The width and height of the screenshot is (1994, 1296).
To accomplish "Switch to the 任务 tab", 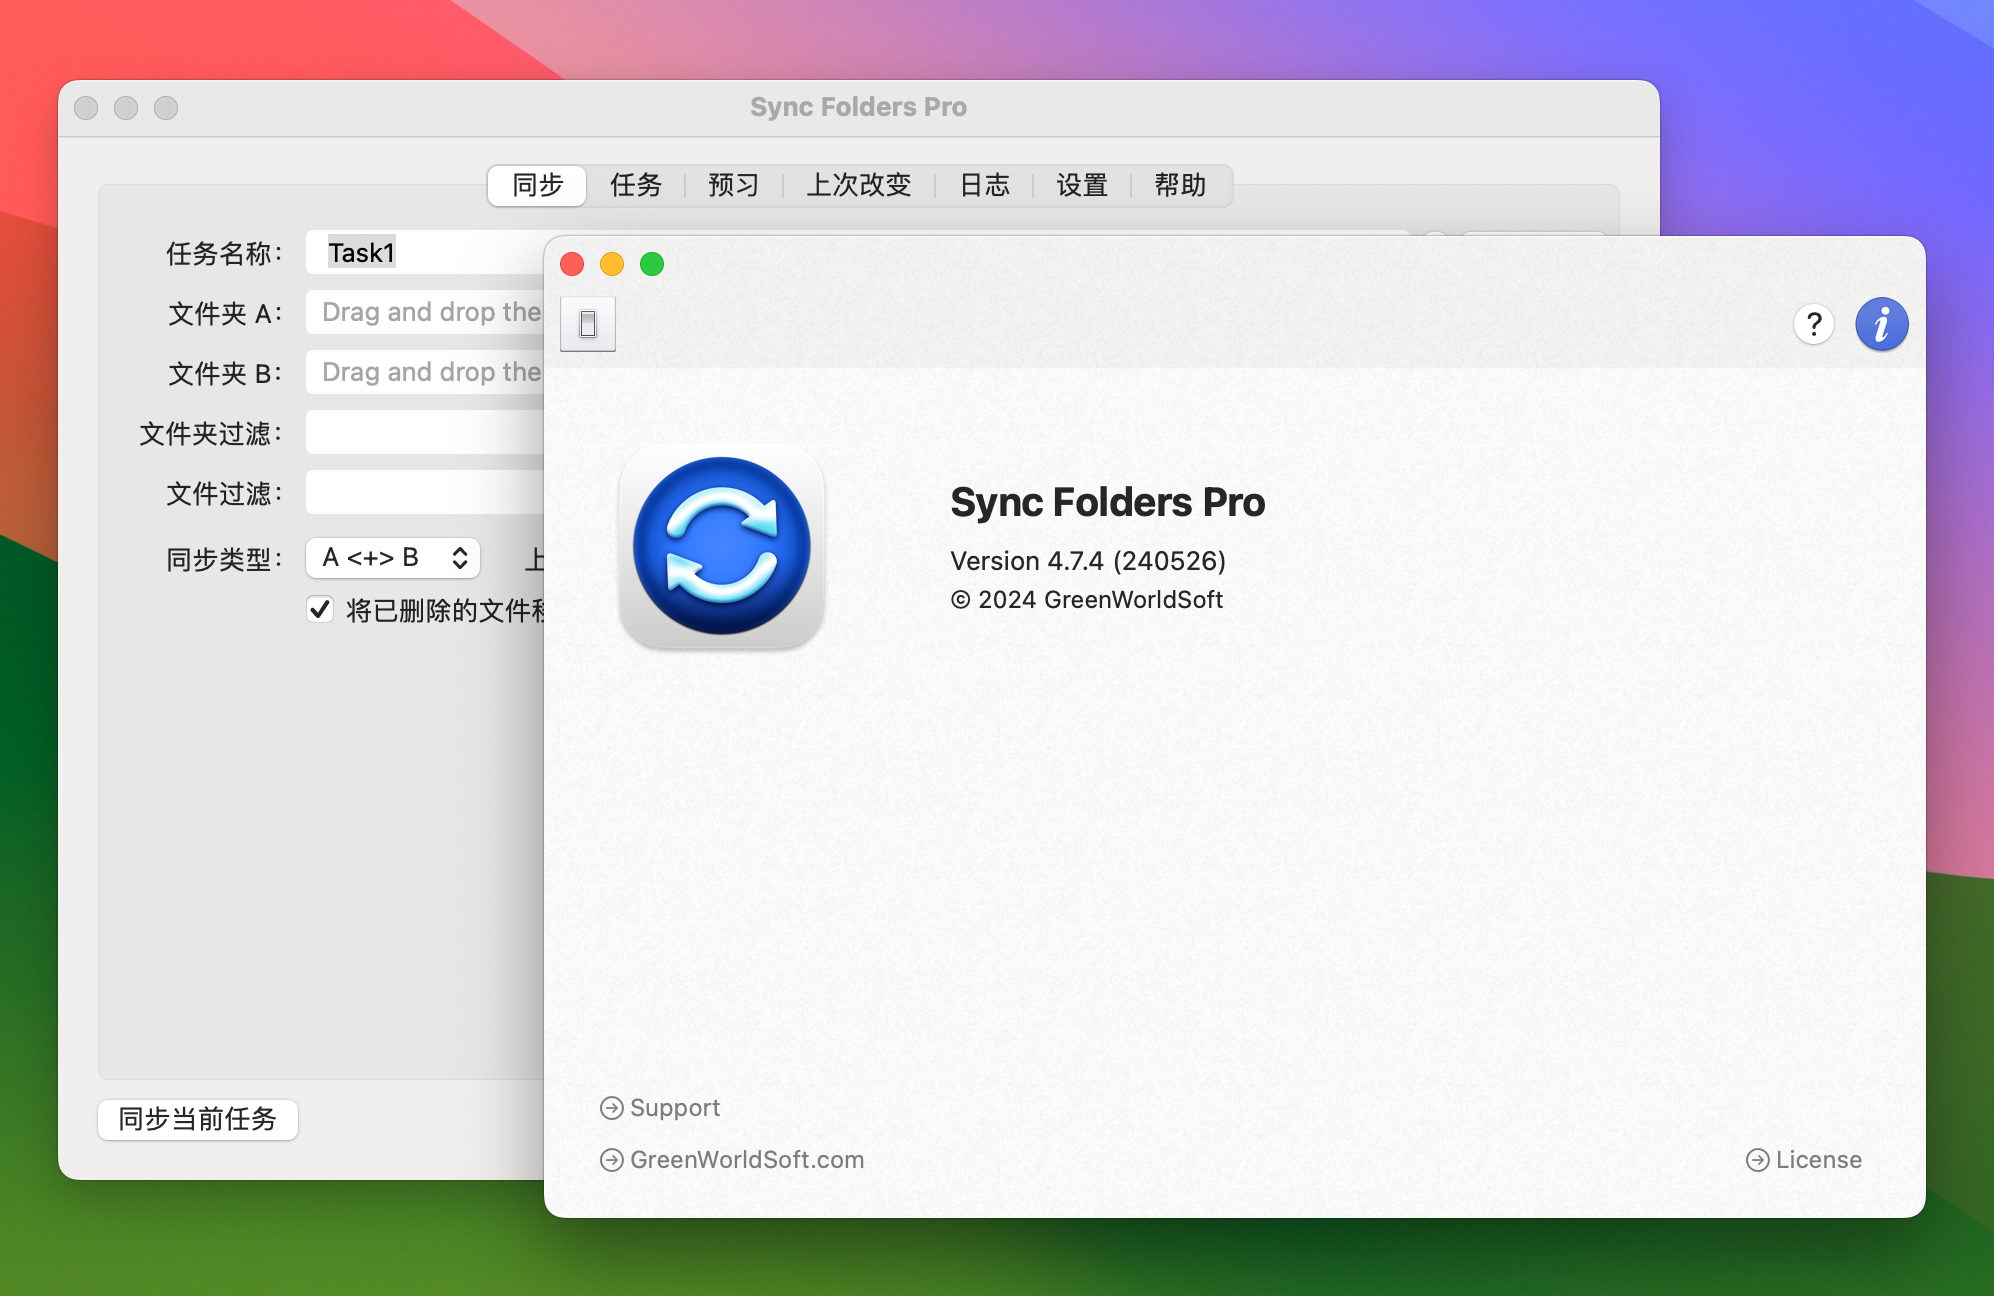I will click(x=635, y=185).
